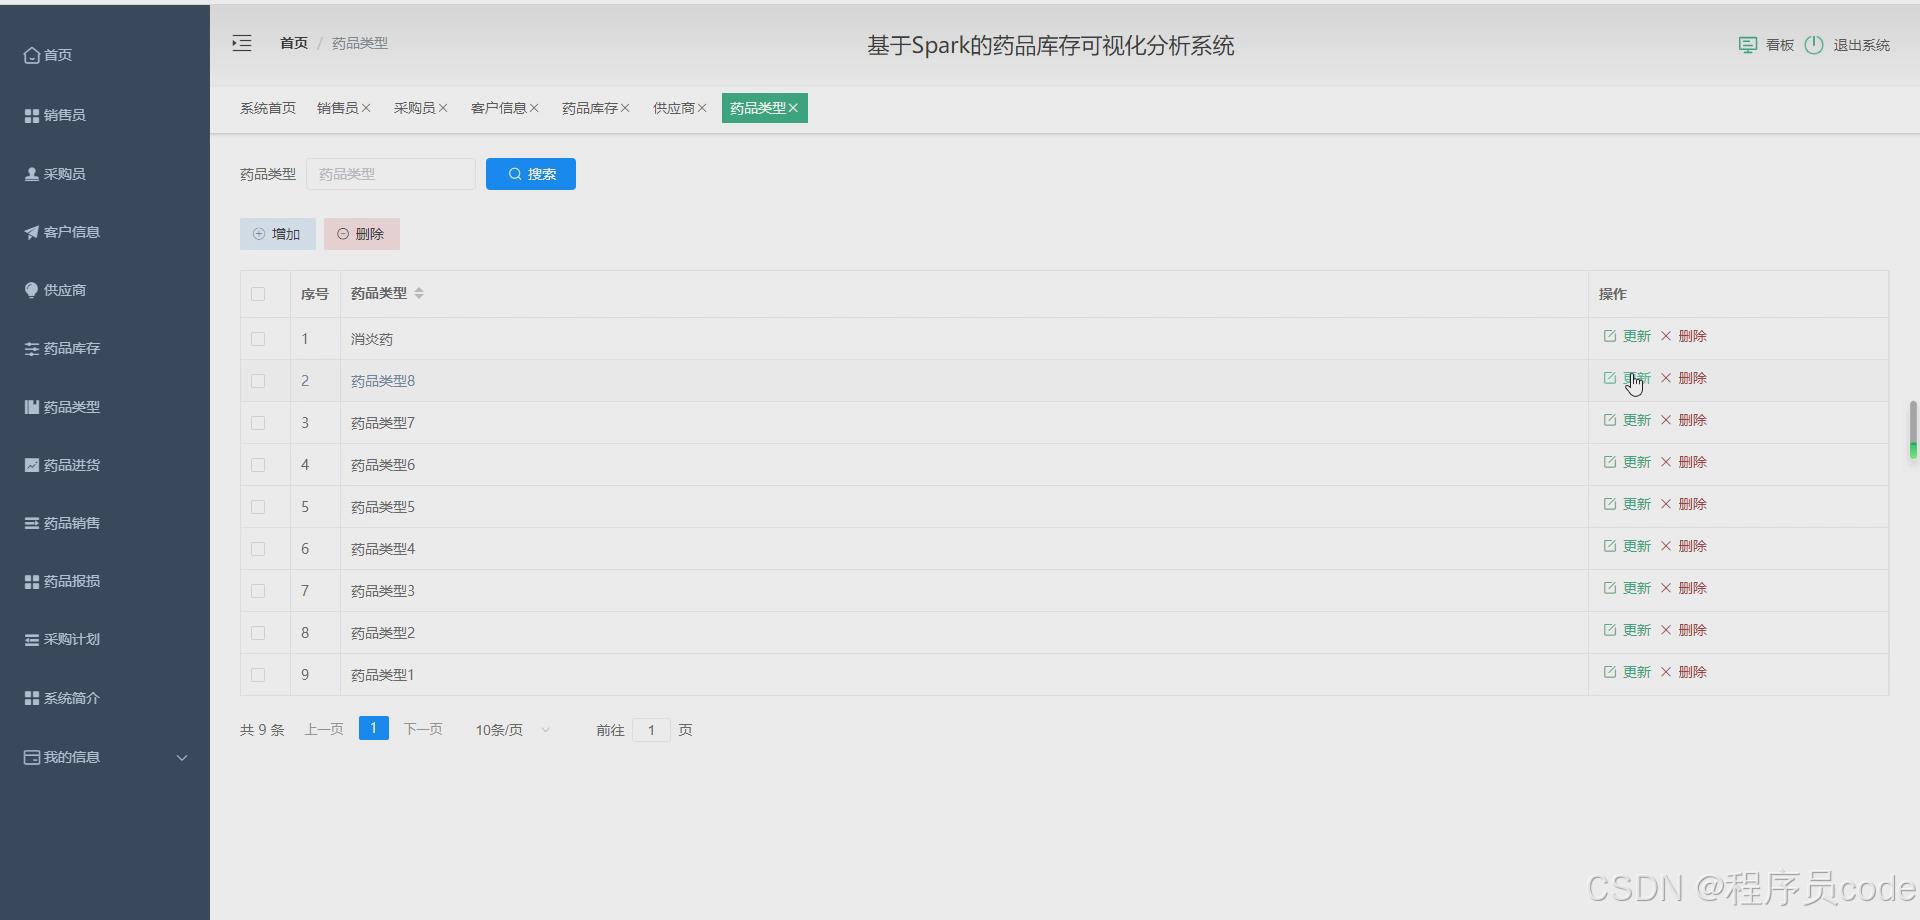
Task: Click the red 删除 batch button
Action: click(x=362, y=234)
